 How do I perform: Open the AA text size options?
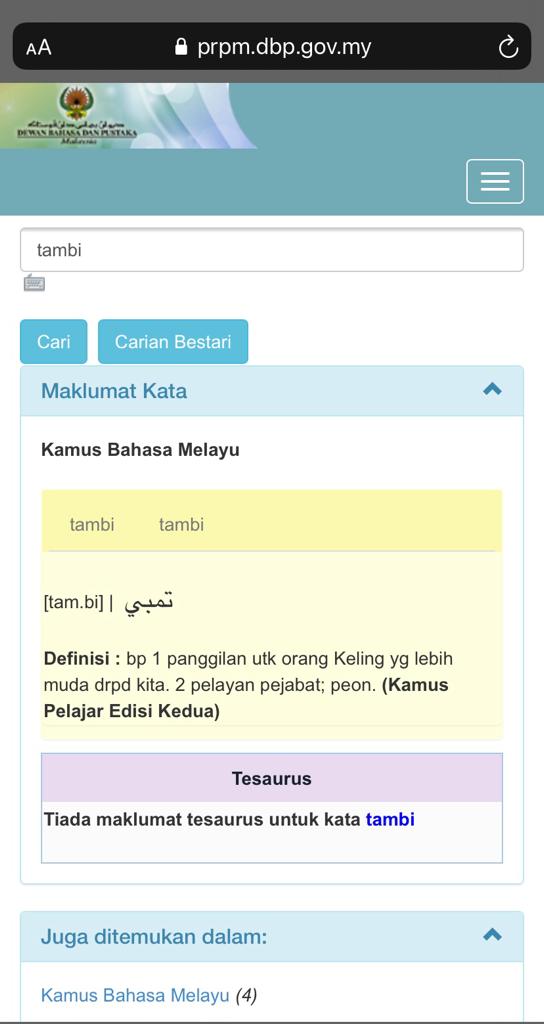pos(39,48)
